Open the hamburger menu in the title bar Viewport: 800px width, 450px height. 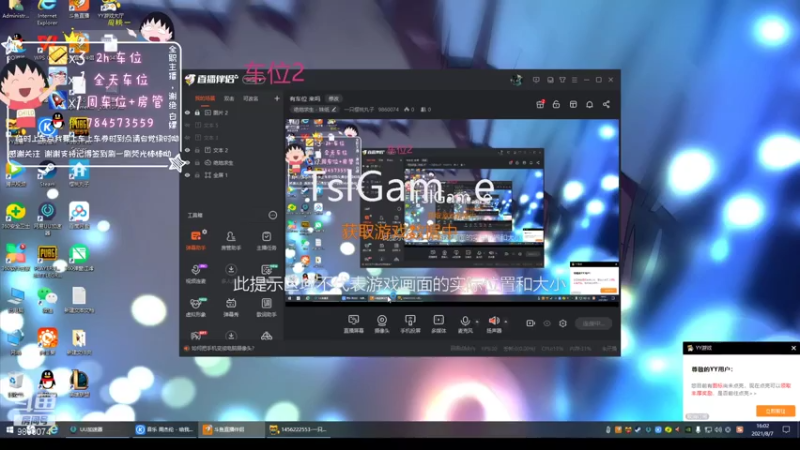pyautogui.click(x=574, y=80)
